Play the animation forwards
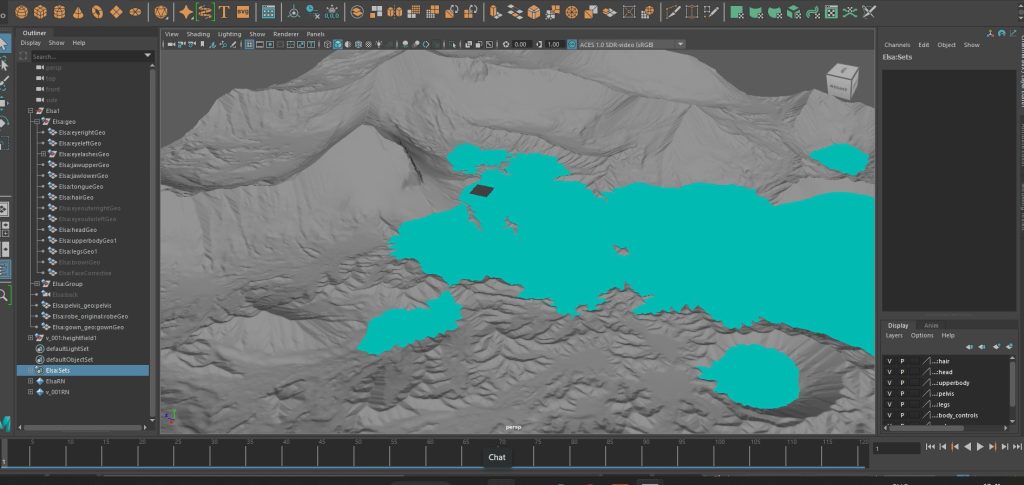This screenshot has height=485, width=1024. point(980,447)
